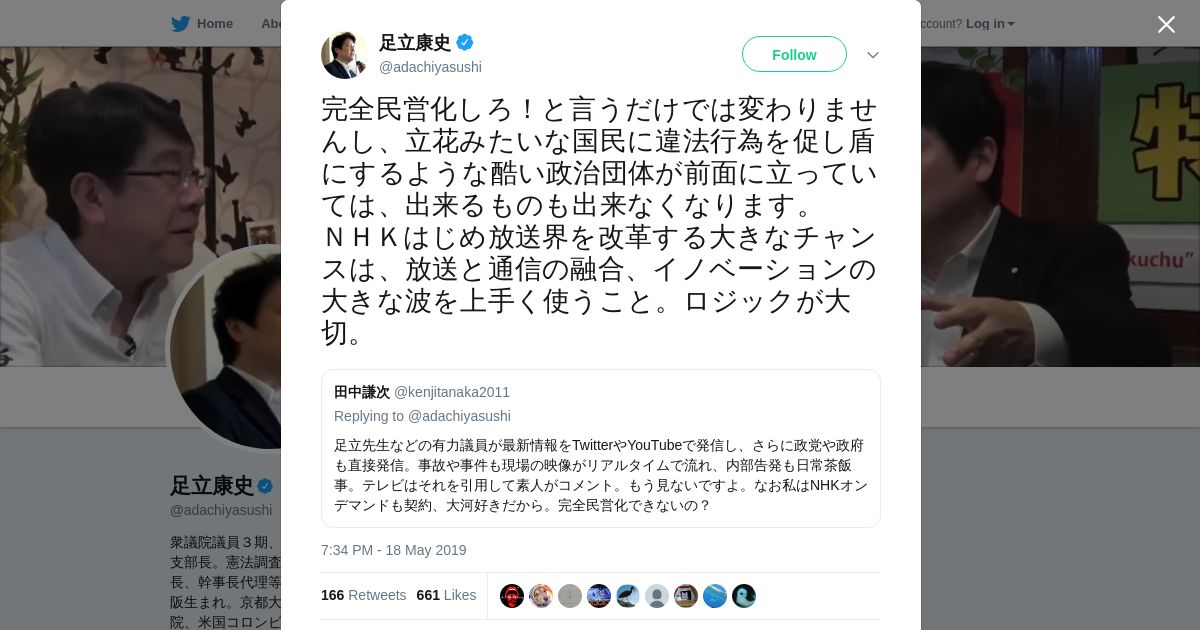The height and width of the screenshot is (630, 1200).
Task: Click the default silhouette liker avatar
Action: tap(657, 596)
